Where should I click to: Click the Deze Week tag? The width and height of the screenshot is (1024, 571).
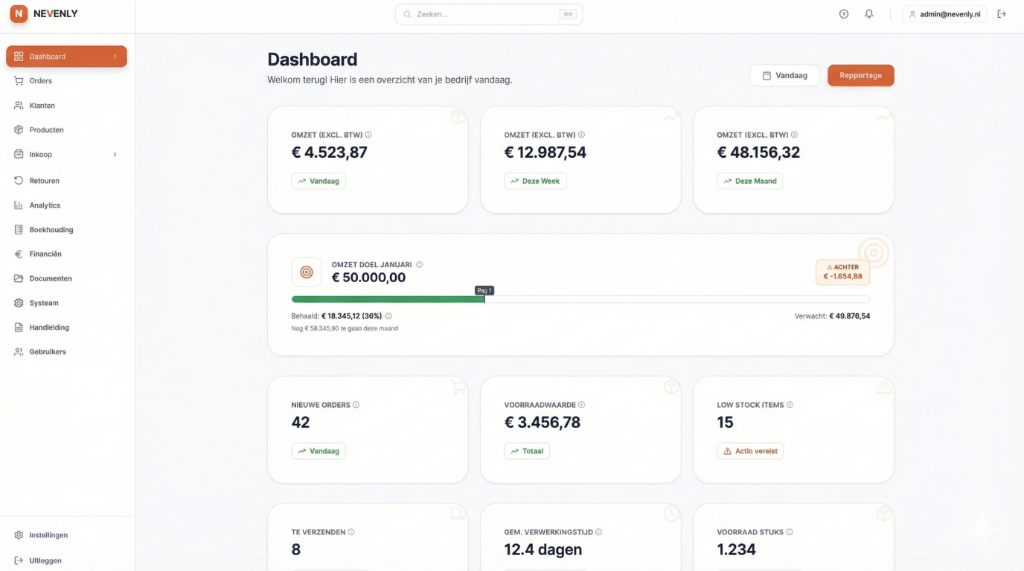coord(535,181)
